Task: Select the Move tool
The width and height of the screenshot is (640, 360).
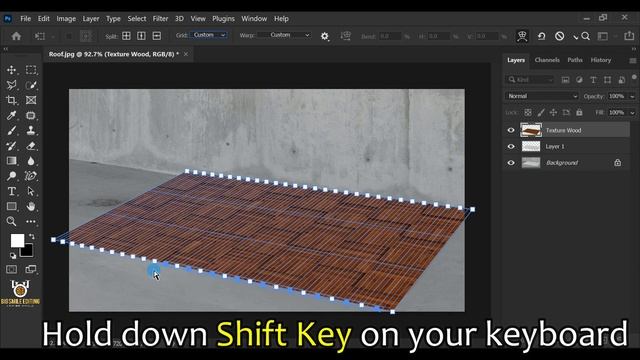Action: 11,70
